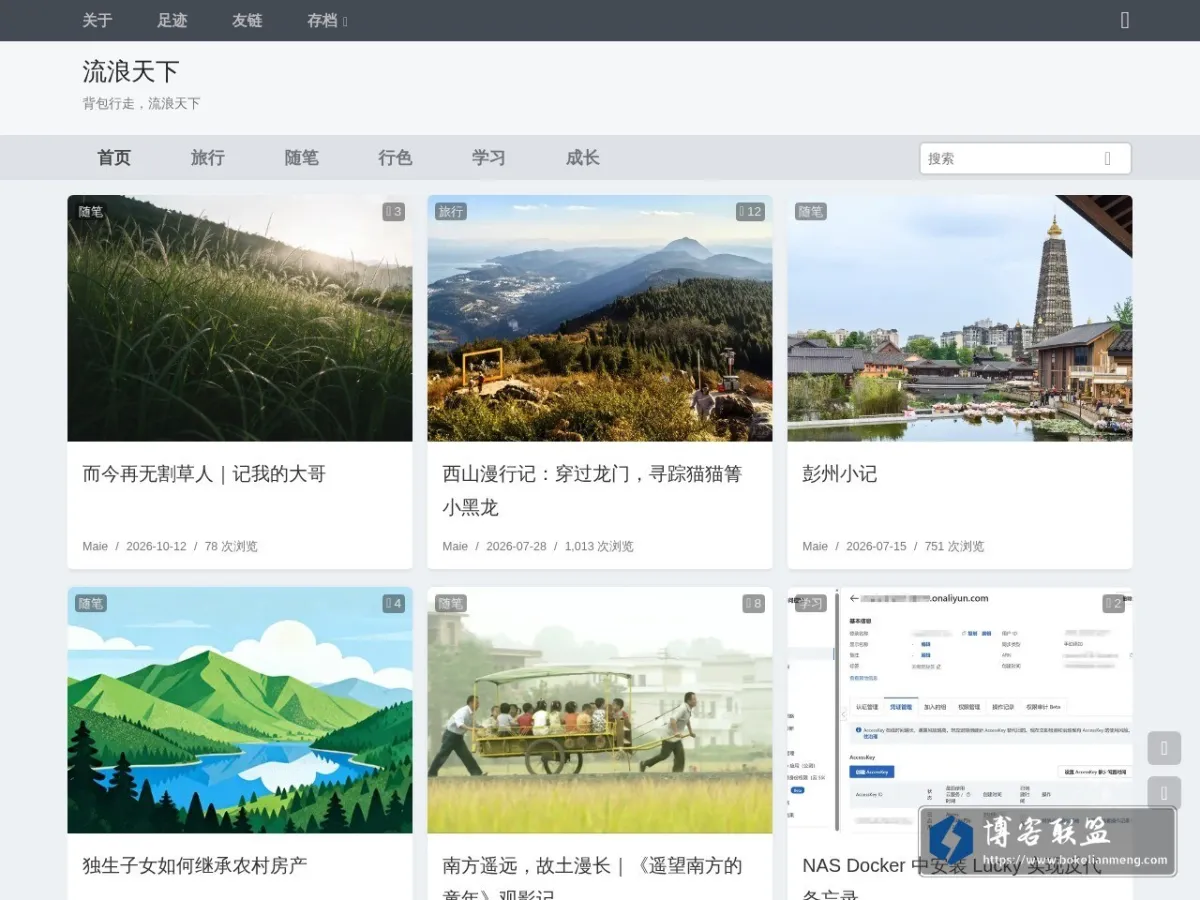Open the 旅行 category tab
The height and width of the screenshot is (900, 1200).
point(208,158)
